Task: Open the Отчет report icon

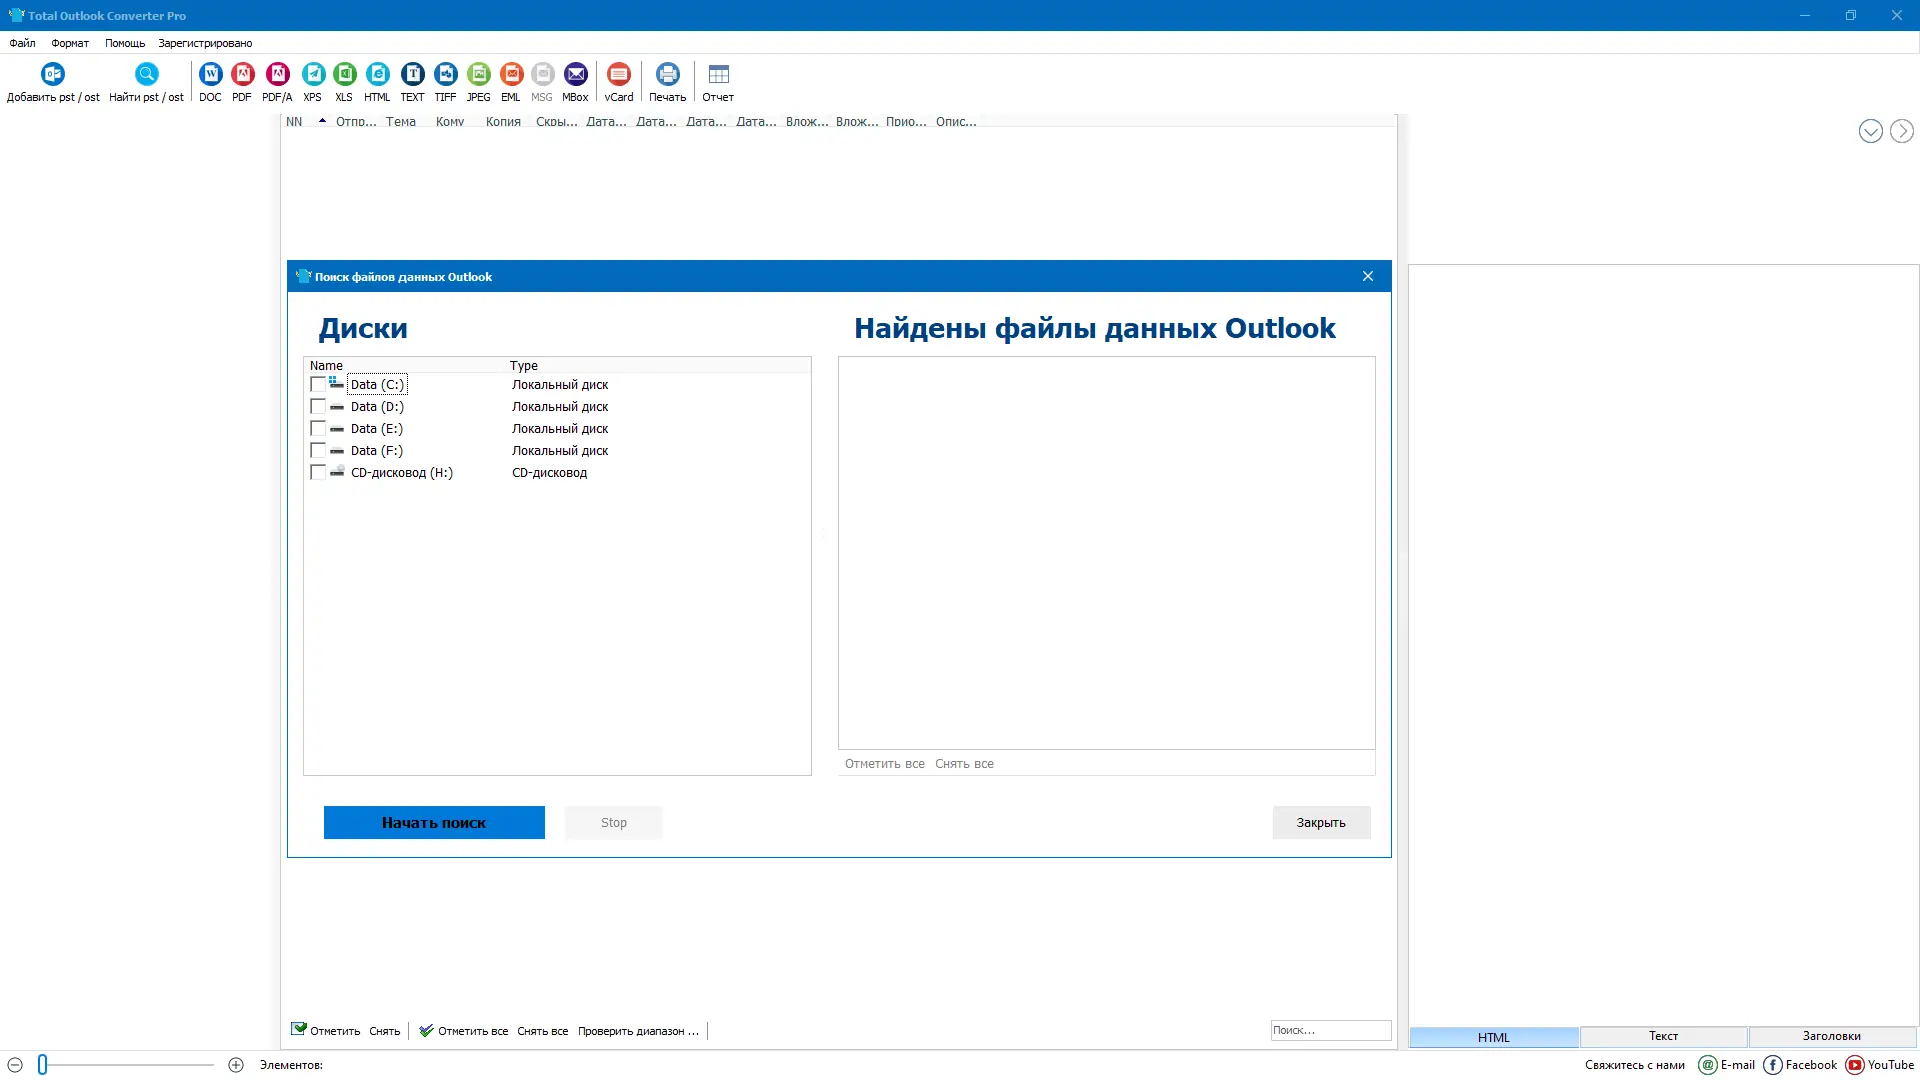Action: pyautogui.click(x=718, y=75)
